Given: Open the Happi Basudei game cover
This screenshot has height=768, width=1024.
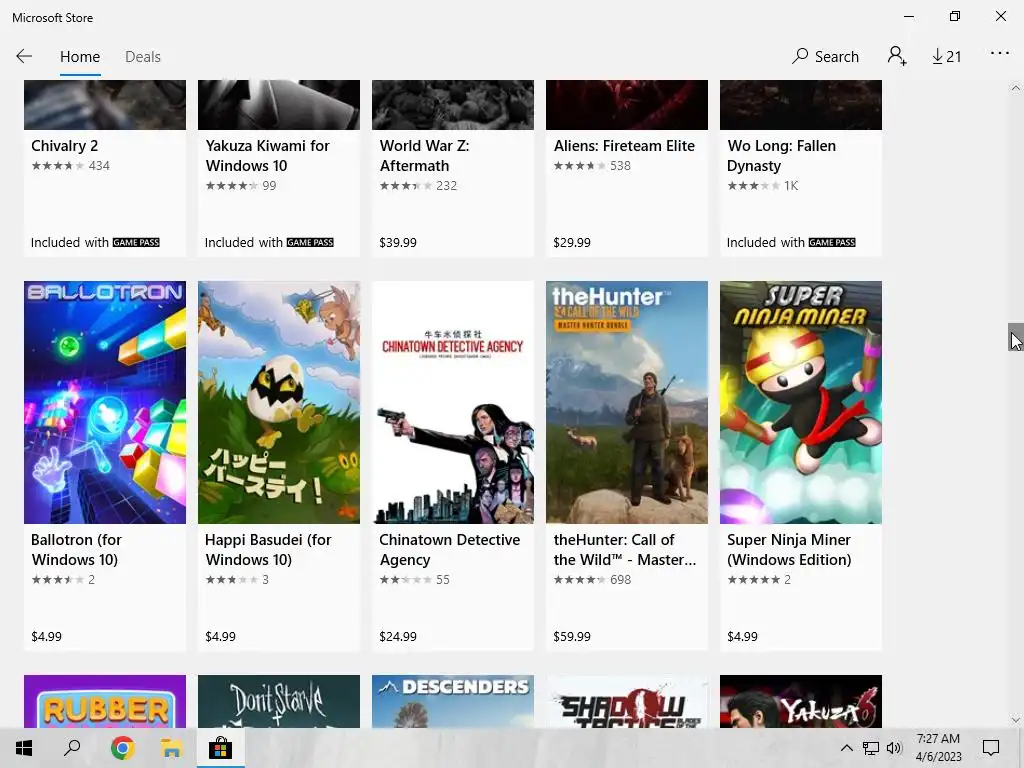Looking at the screenshot, I should [x=279, y=402].
